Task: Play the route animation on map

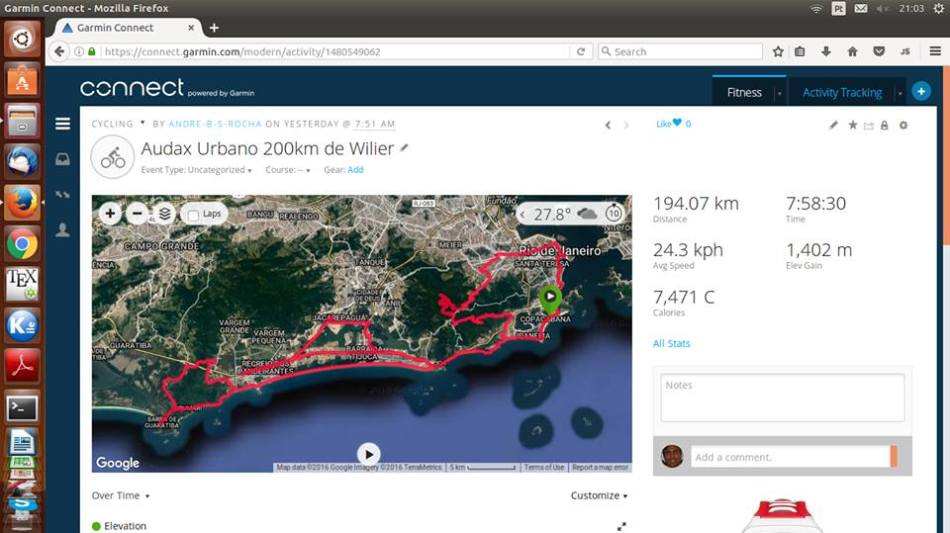Action: [x=368, y=454]
